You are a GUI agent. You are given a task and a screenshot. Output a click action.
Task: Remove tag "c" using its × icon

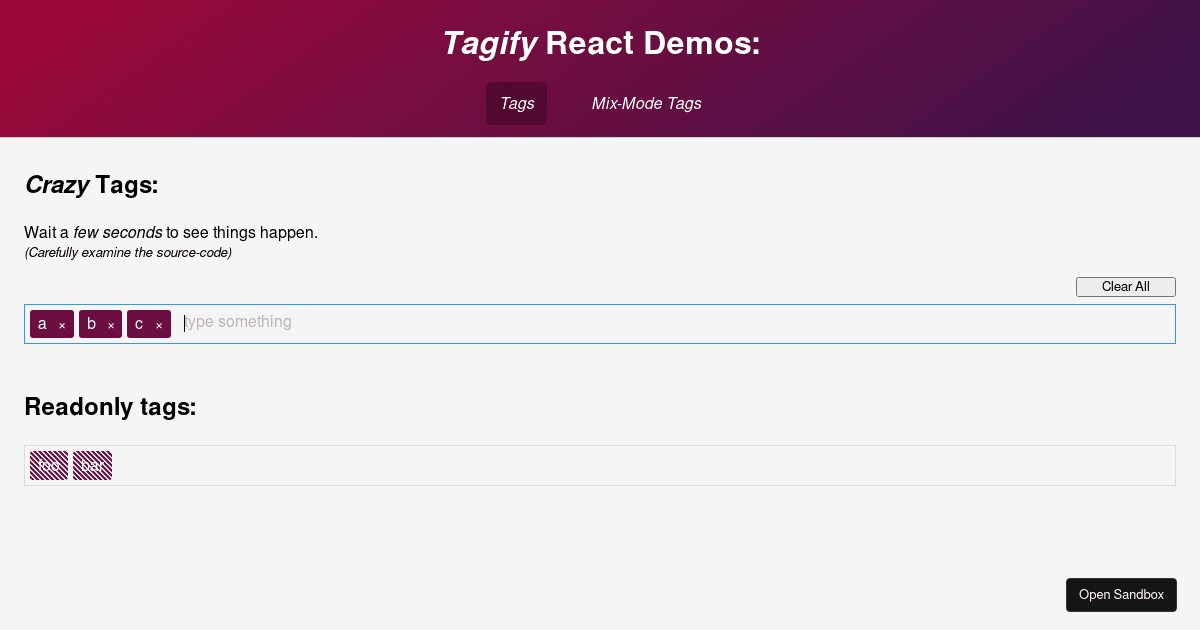tap(159, 324)
